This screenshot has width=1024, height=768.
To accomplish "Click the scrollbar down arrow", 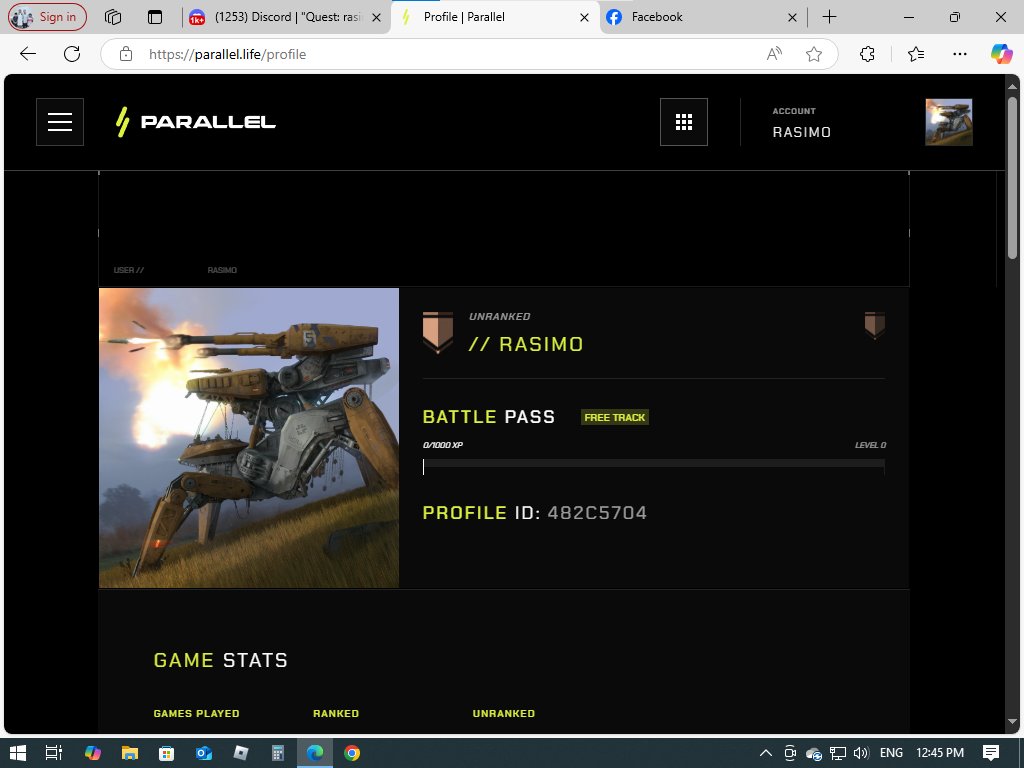I will coord(1012,722).
